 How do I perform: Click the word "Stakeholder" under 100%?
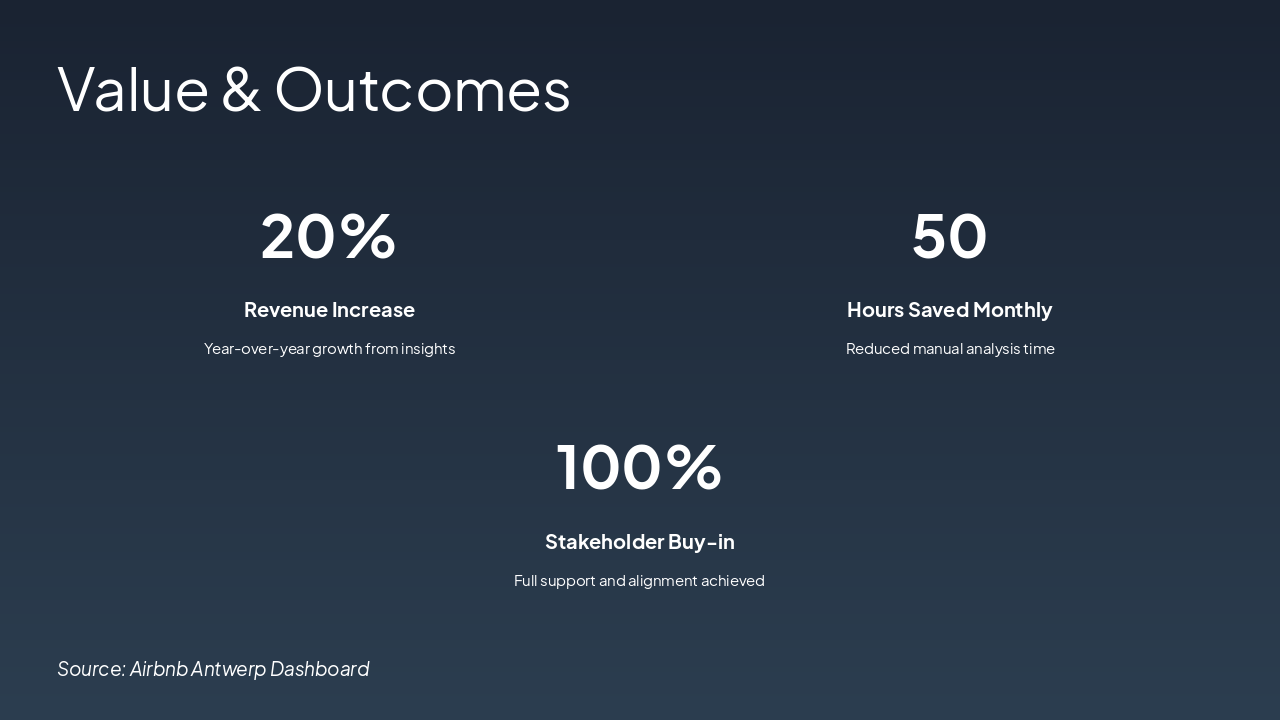click(x=603, y=542)
